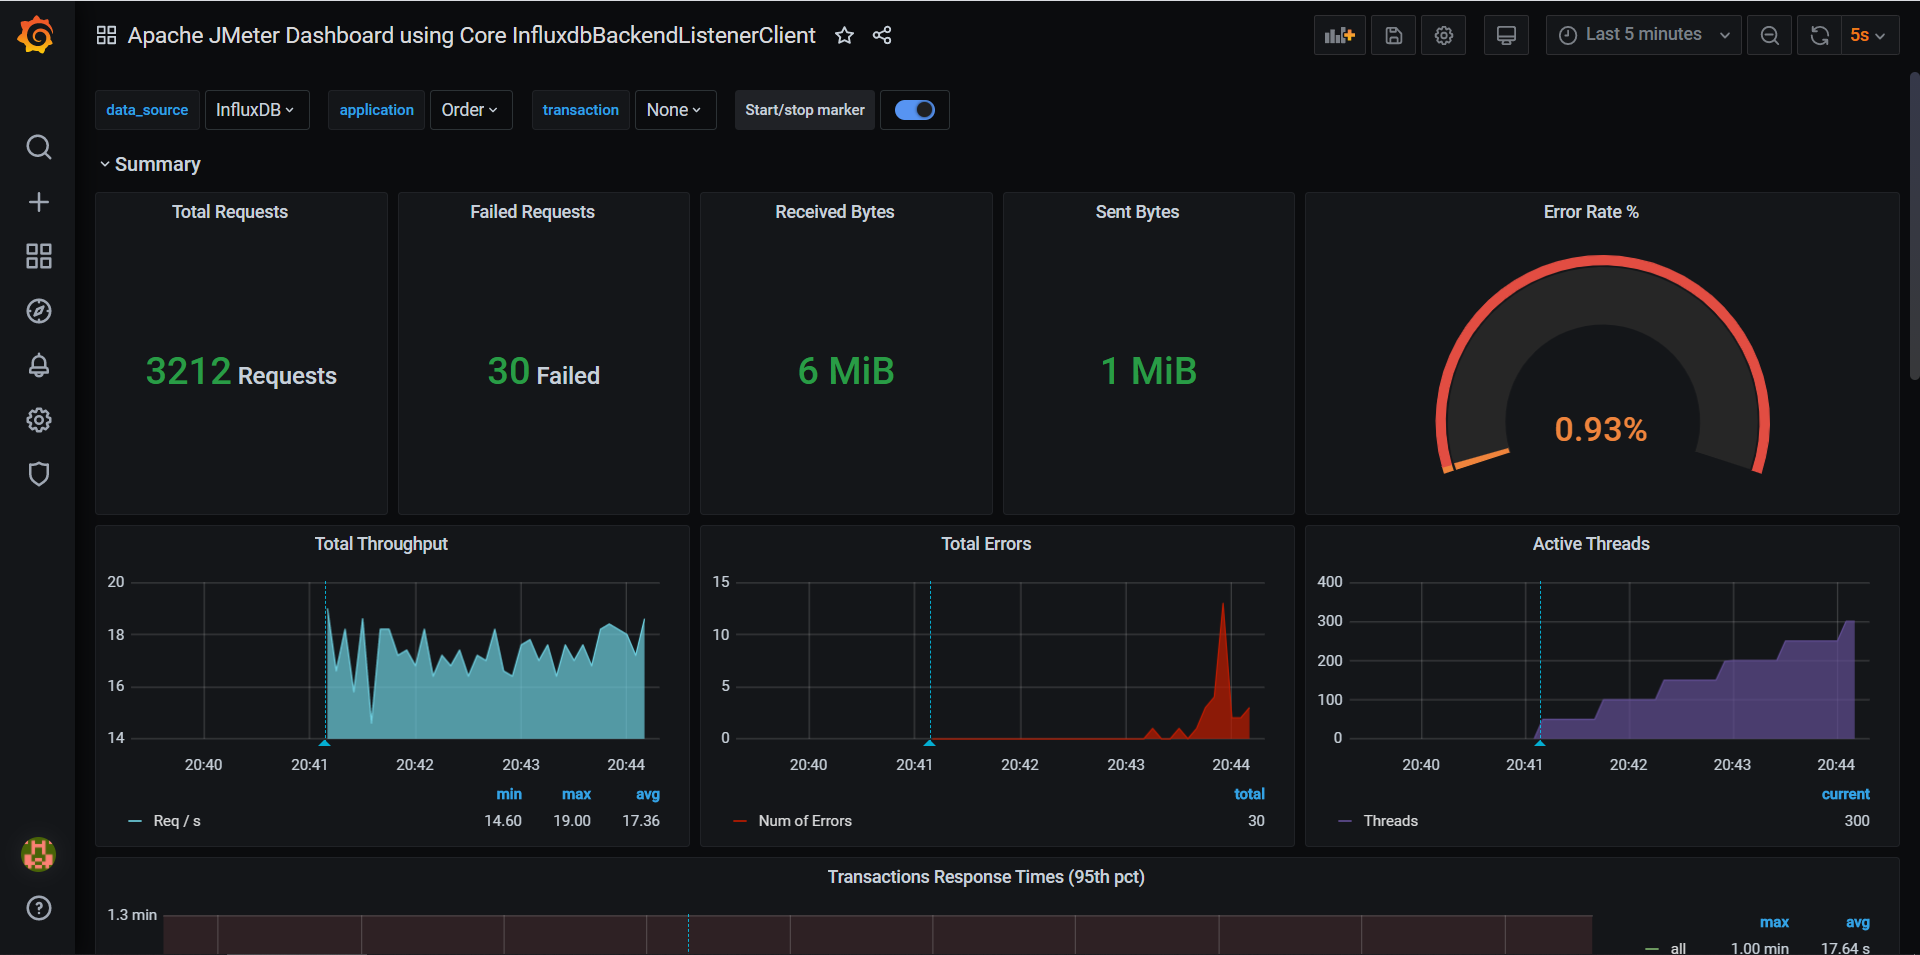Open the Grafana home logo
This screenshot has width=1920, height=955.
pos(36,35)
